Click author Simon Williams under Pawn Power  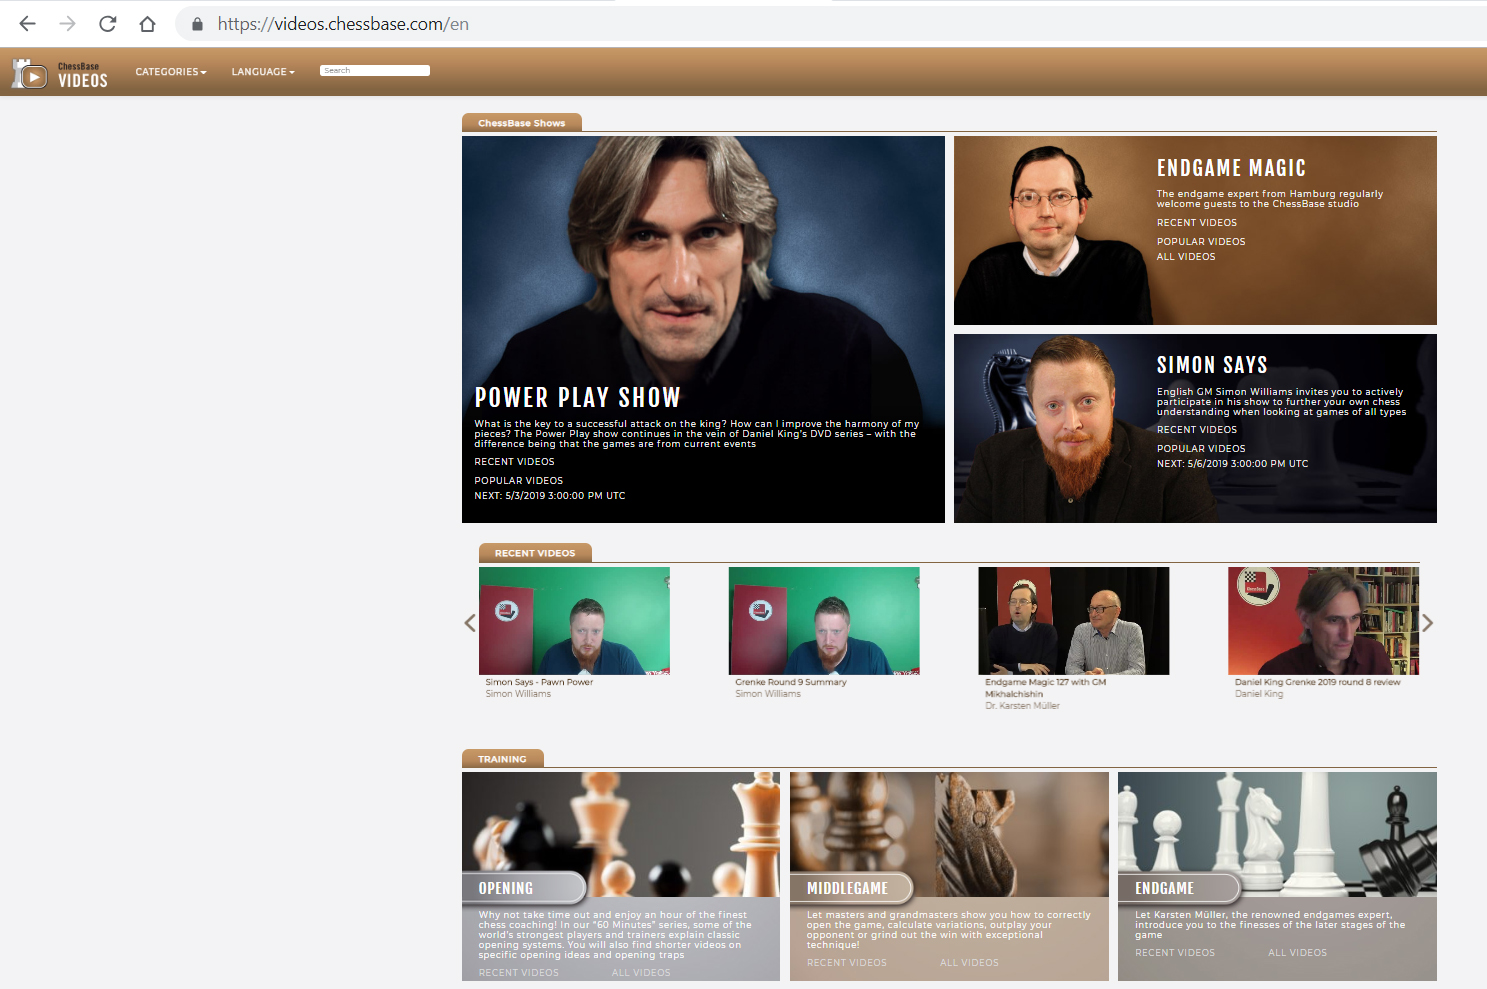pos(518,694)
